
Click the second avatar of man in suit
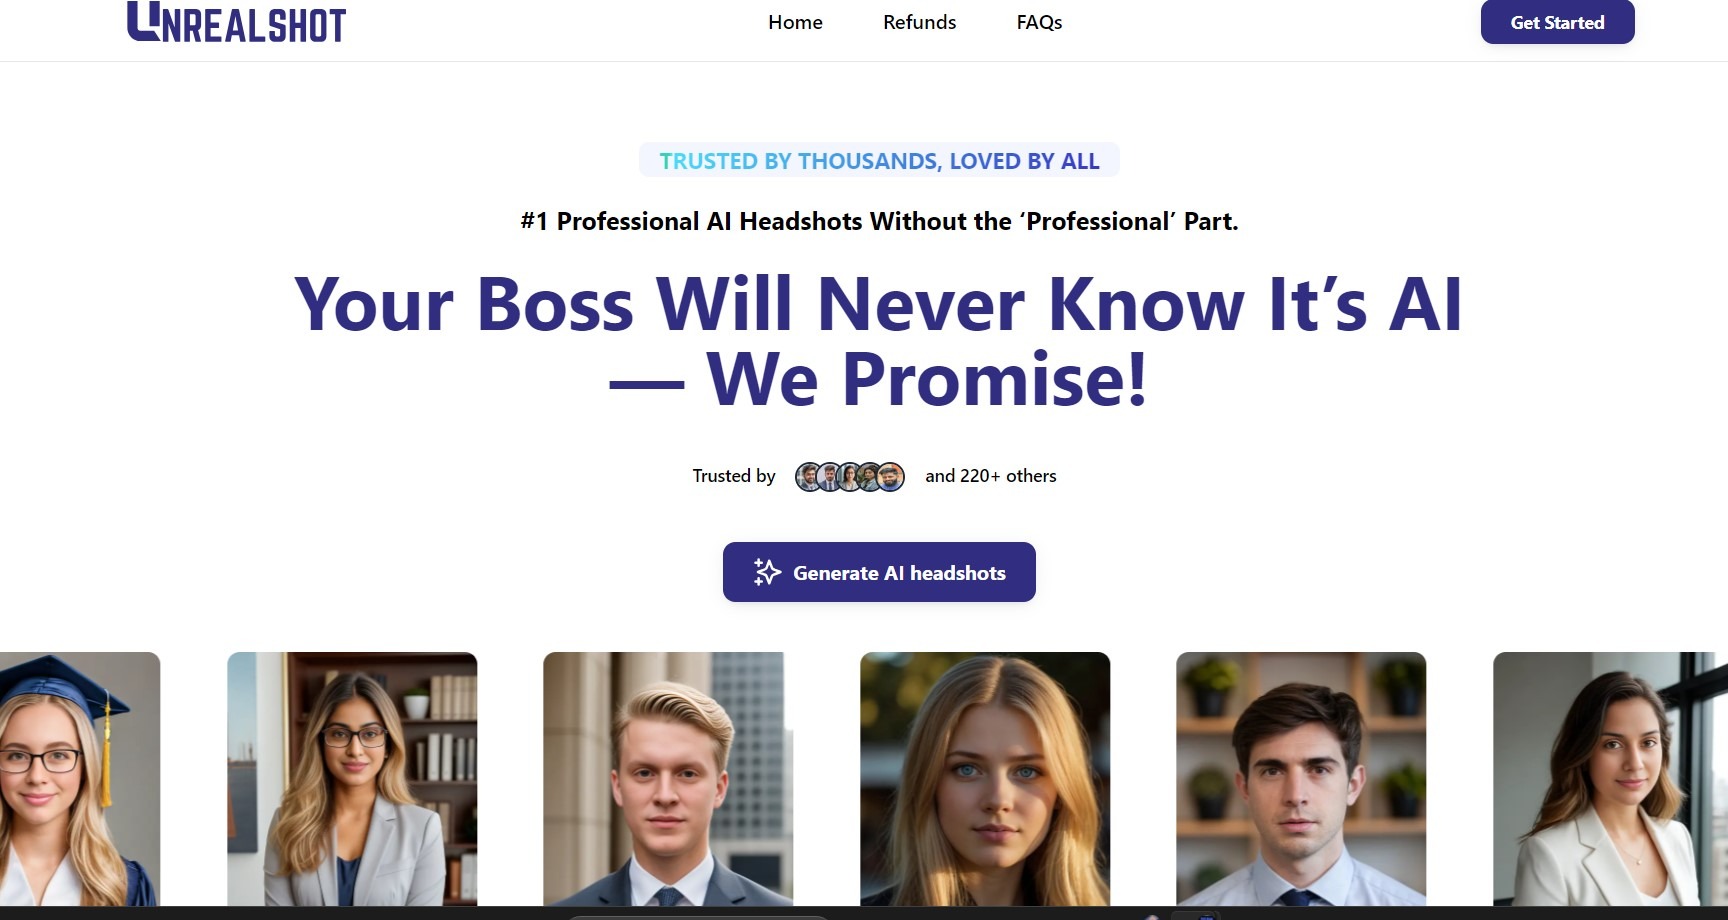[829, 477]
